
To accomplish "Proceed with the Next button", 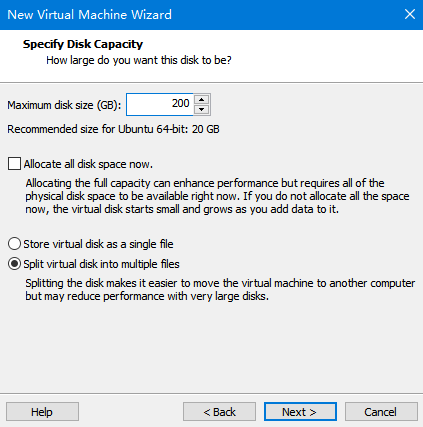I will (x=300, y=412).
